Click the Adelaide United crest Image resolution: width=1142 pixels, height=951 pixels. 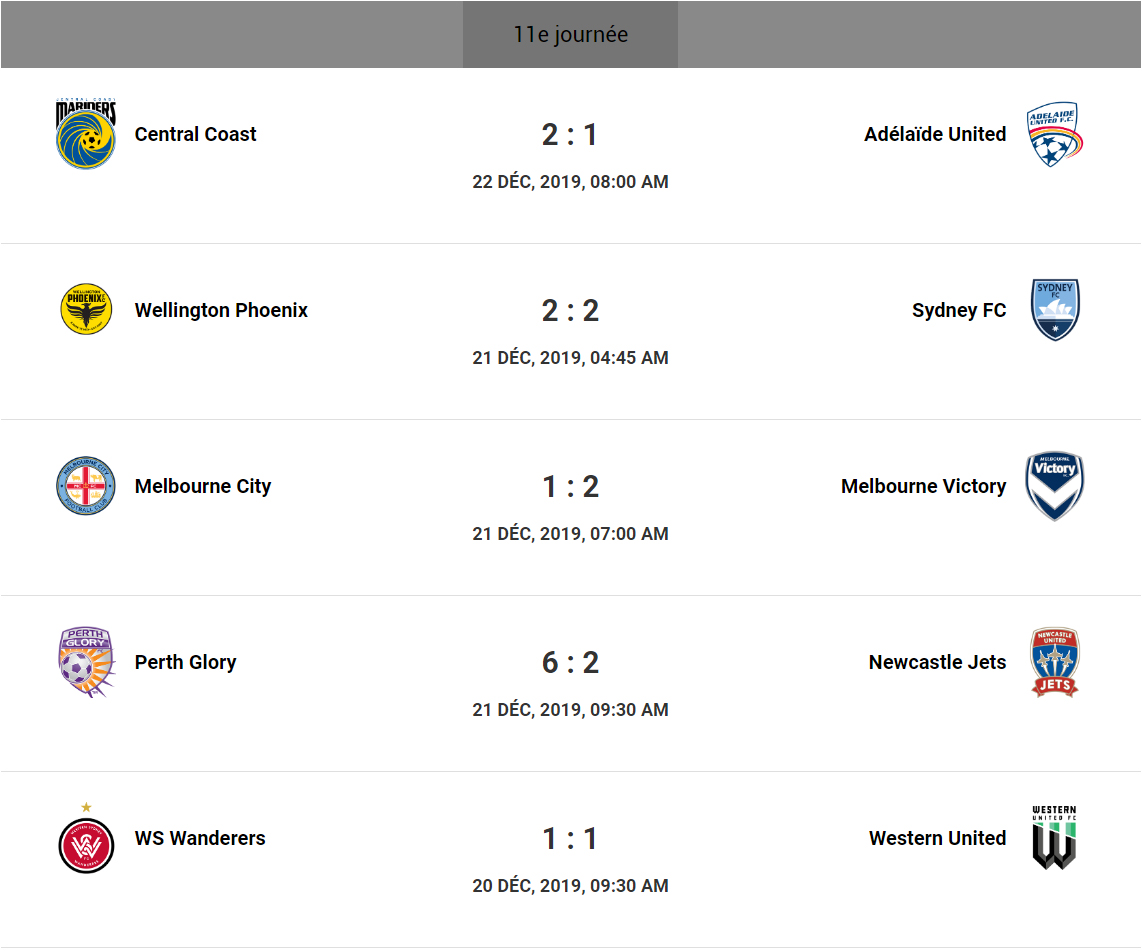(1055, 134)
